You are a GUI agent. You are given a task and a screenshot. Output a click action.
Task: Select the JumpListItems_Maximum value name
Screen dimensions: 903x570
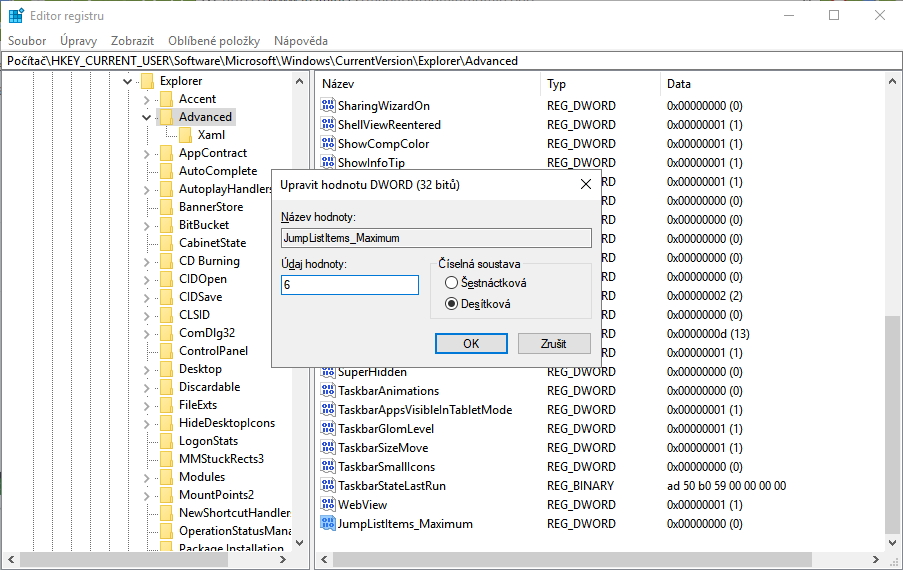click(x=405, y=524)
